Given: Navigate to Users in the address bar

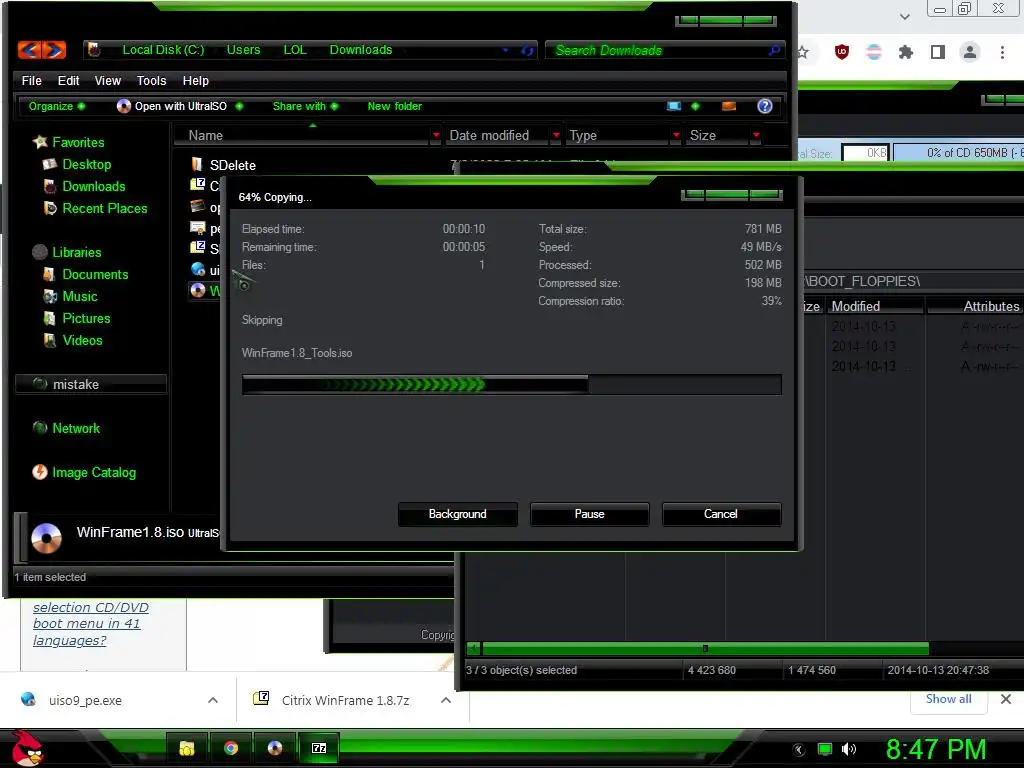Looking at the screenshot, I should (x=243, y=50).
